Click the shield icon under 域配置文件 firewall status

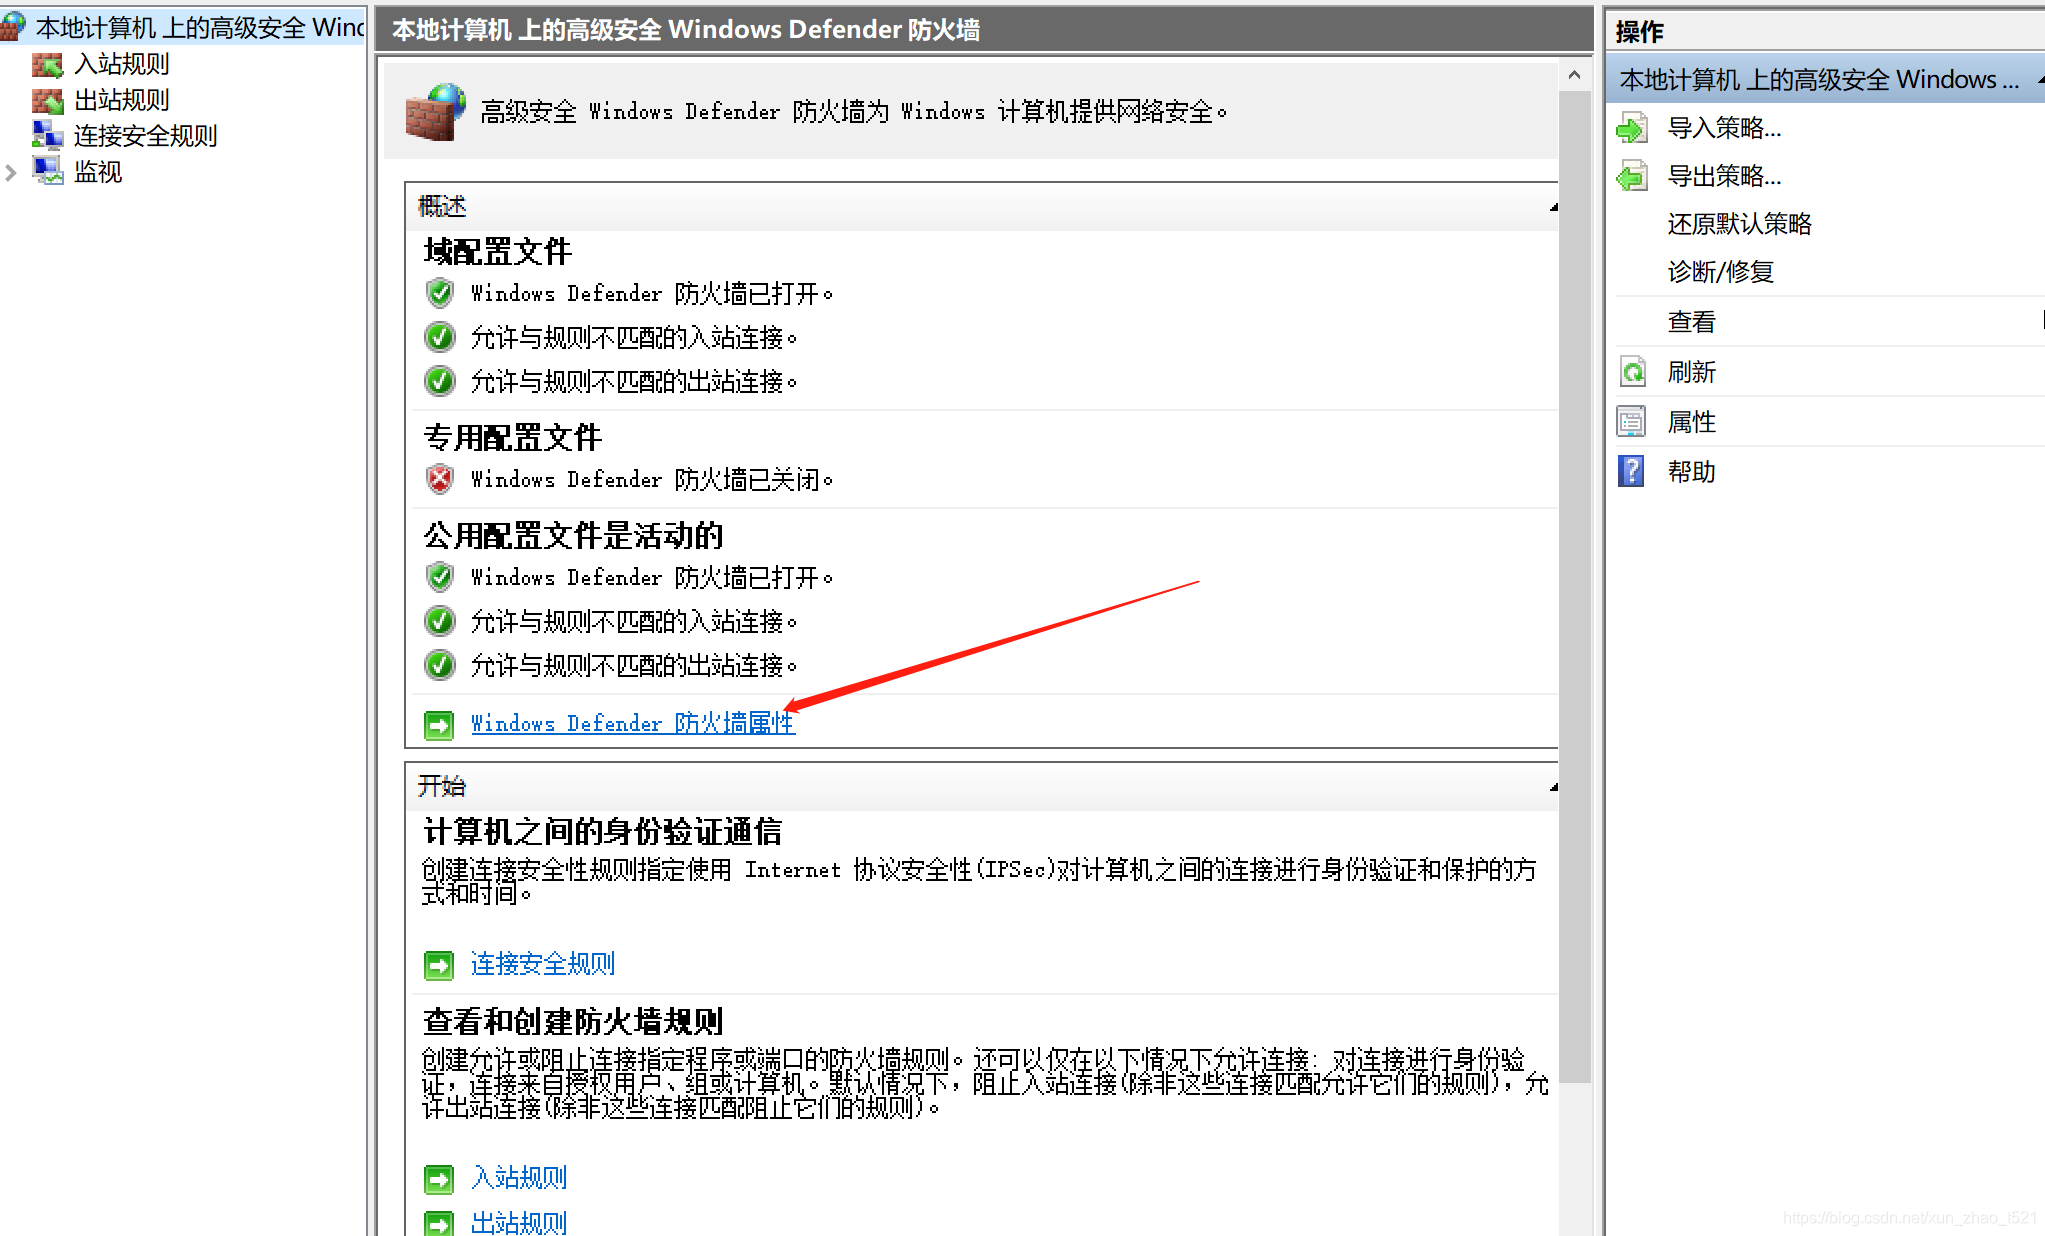tap(440, 293)
